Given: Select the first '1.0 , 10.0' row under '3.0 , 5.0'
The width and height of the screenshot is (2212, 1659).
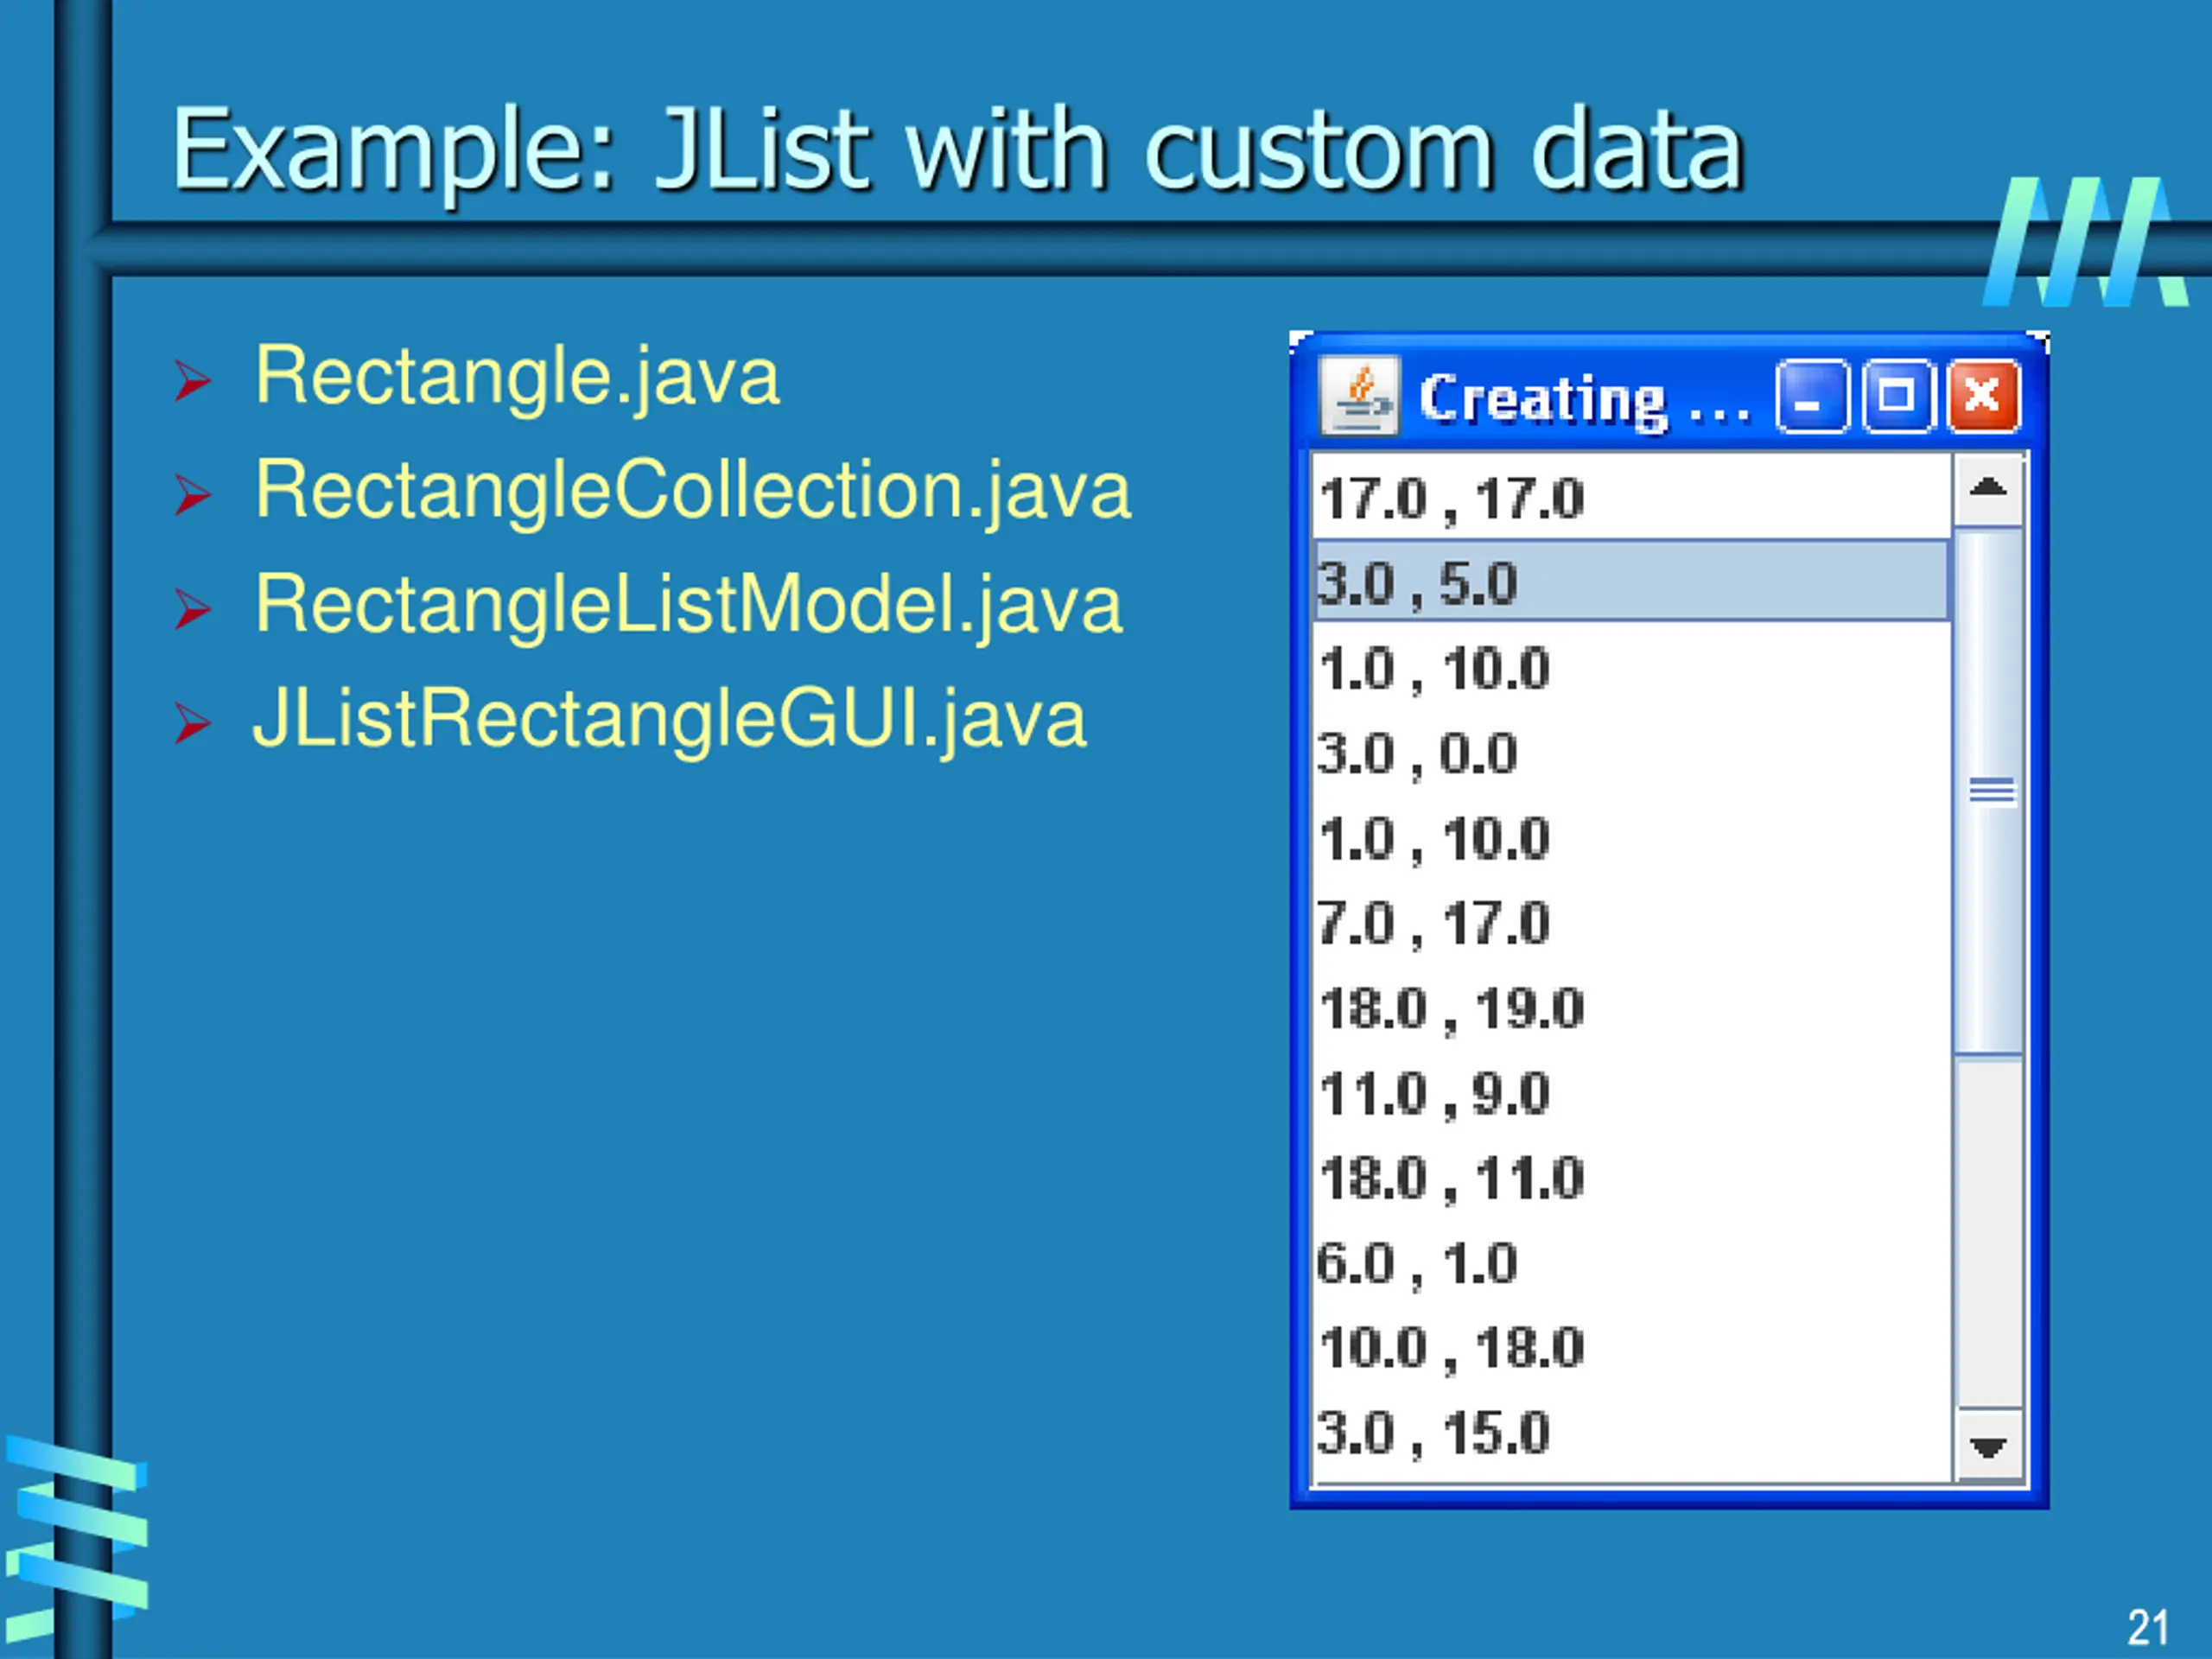Looking at the screenshot, I should pyautogui.click(x=1632, y=667).
